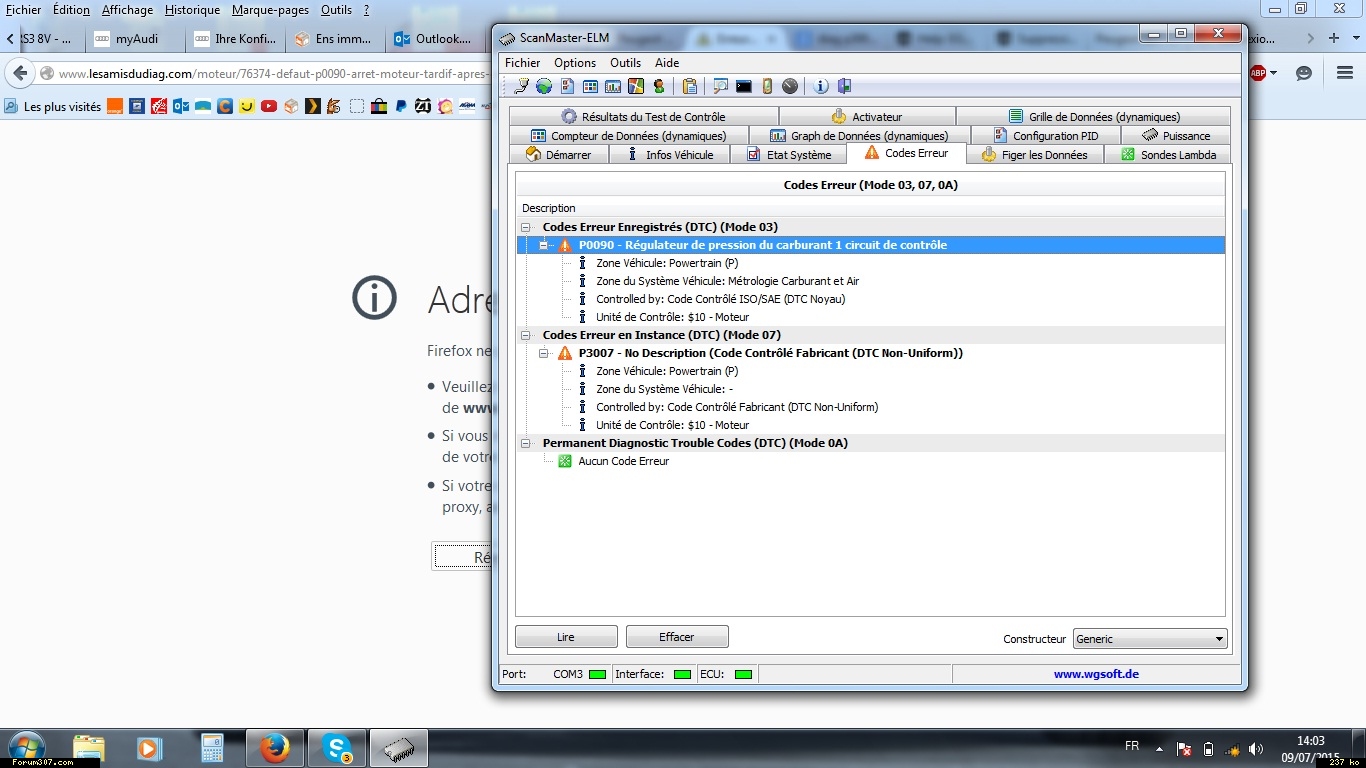Click the magnifier search icon in toolbar
Viewport: 1366px width, 768px height.
[x=720, y=87]
